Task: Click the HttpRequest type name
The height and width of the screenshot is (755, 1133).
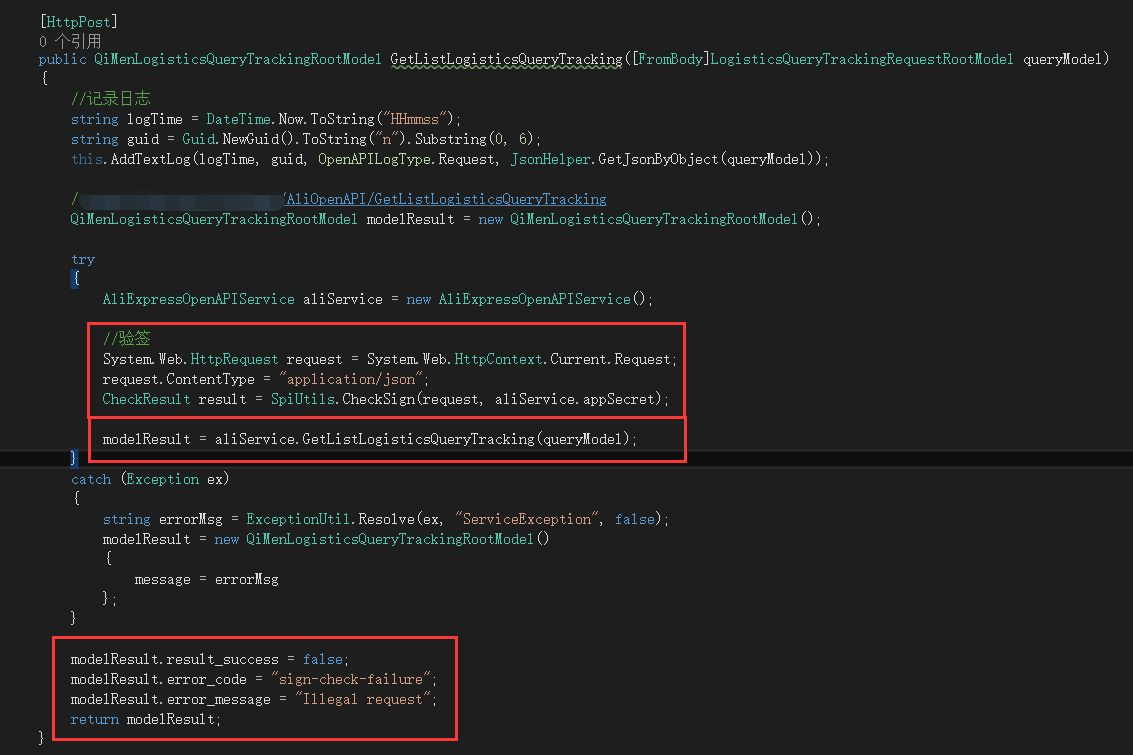Action: [234, 359]
